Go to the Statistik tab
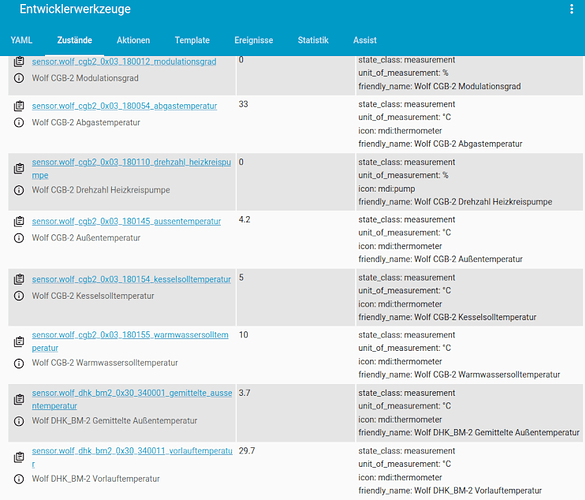This screenshot has width=585, height=500. point(313,40)
